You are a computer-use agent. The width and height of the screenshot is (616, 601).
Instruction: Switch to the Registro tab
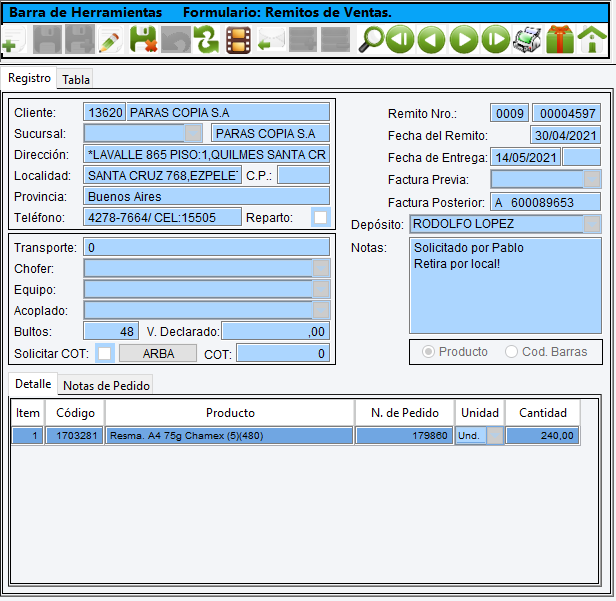pyautogui.click(x=29, y=78)
